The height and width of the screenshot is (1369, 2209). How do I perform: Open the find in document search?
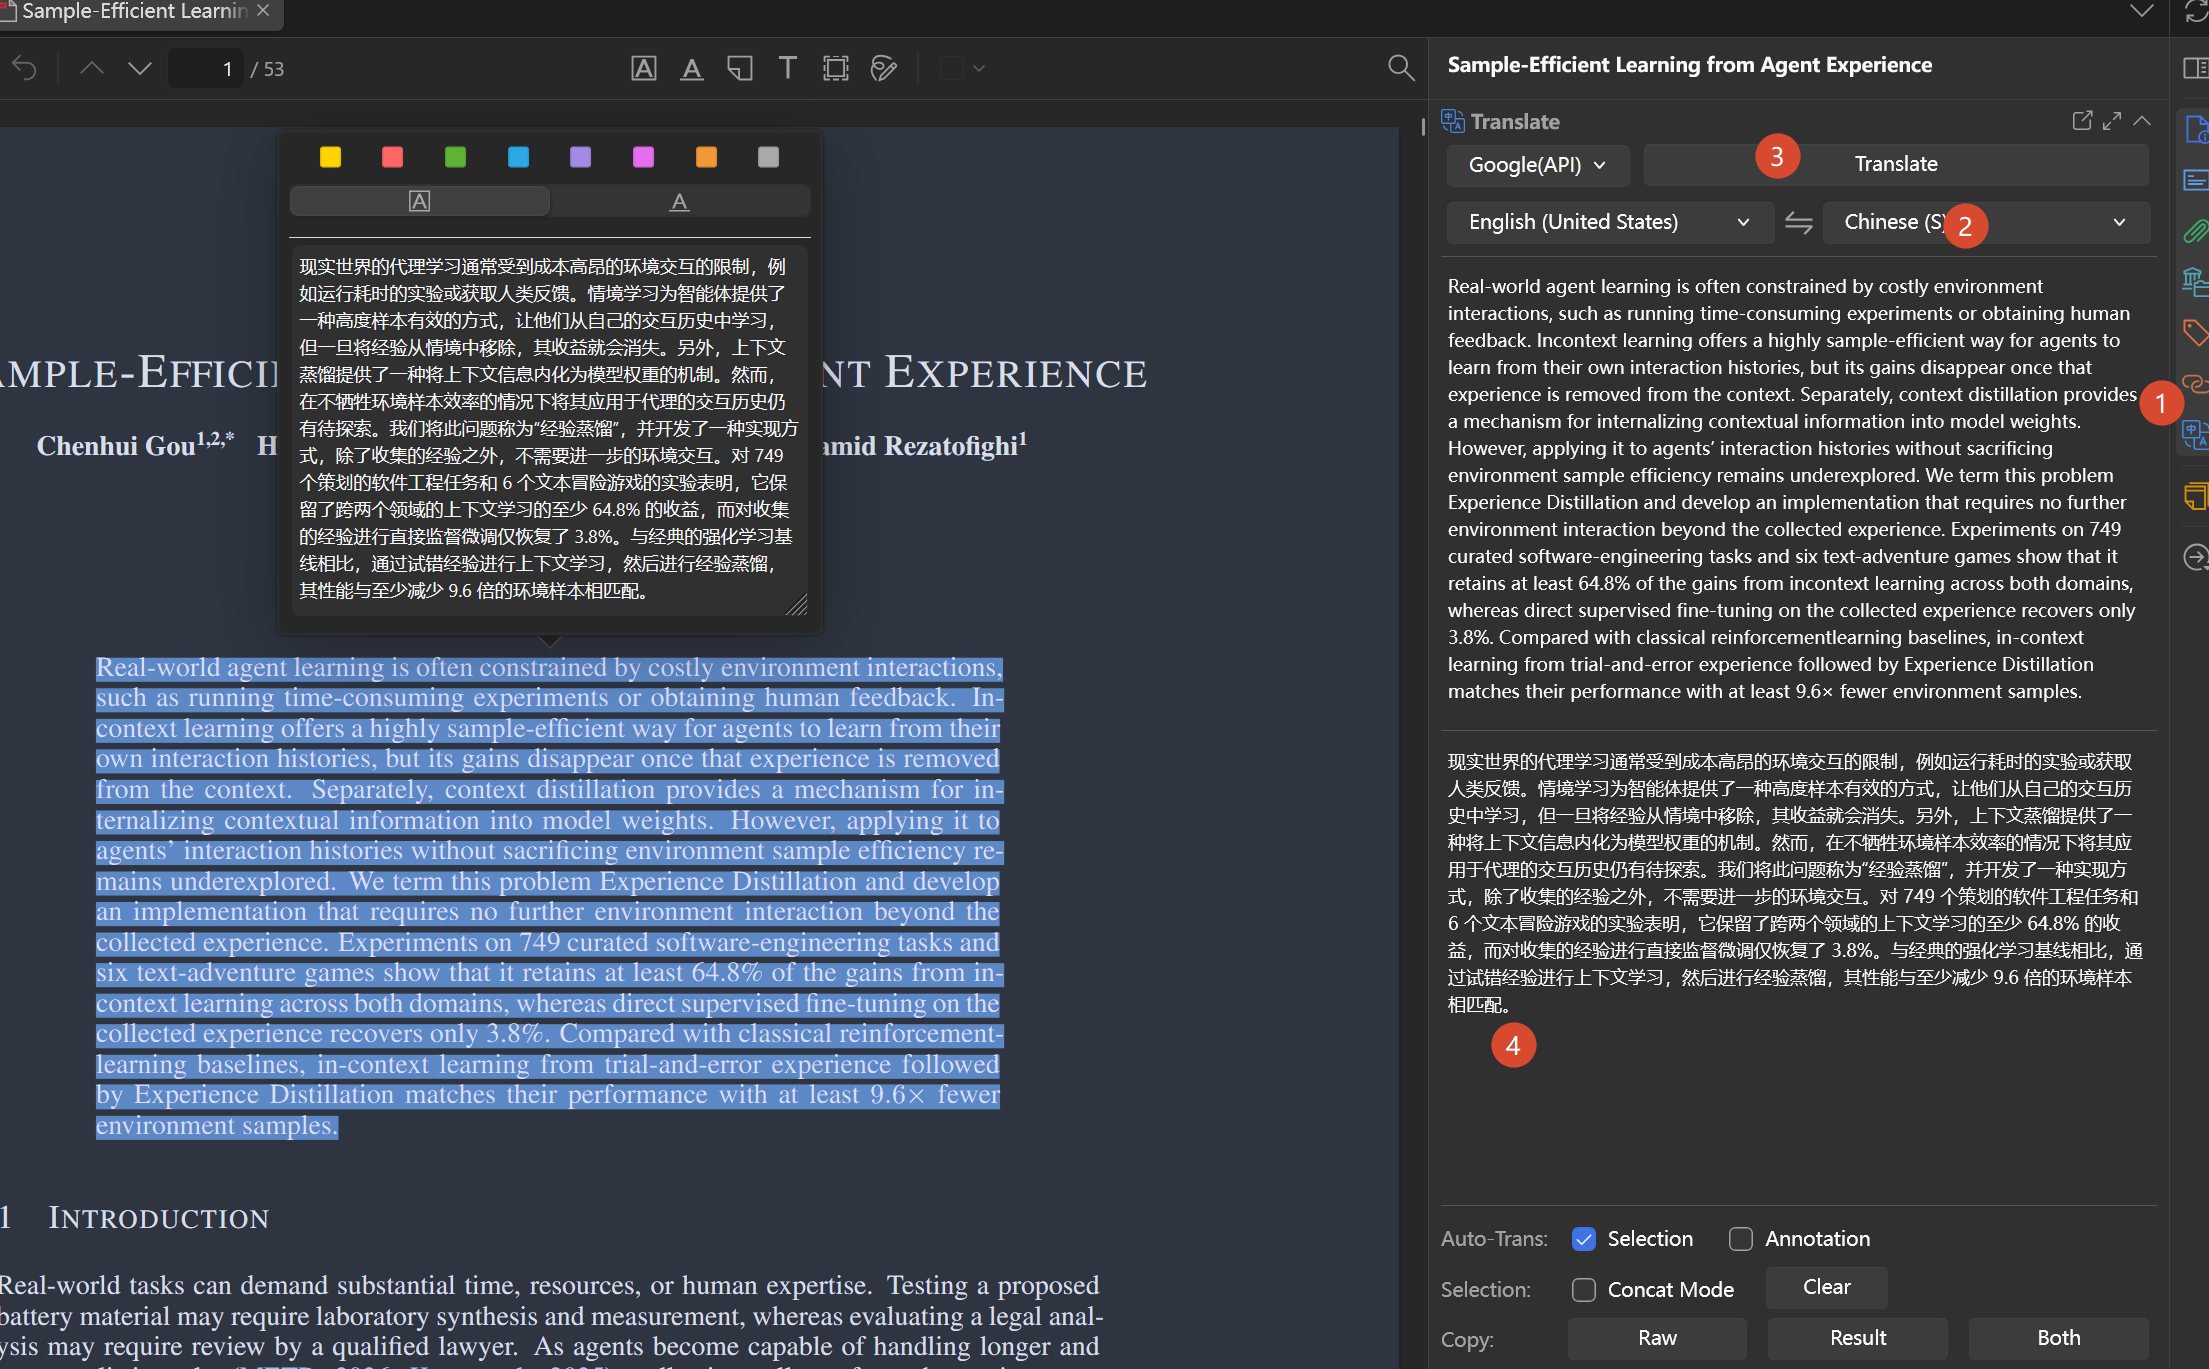[1401, 68]
